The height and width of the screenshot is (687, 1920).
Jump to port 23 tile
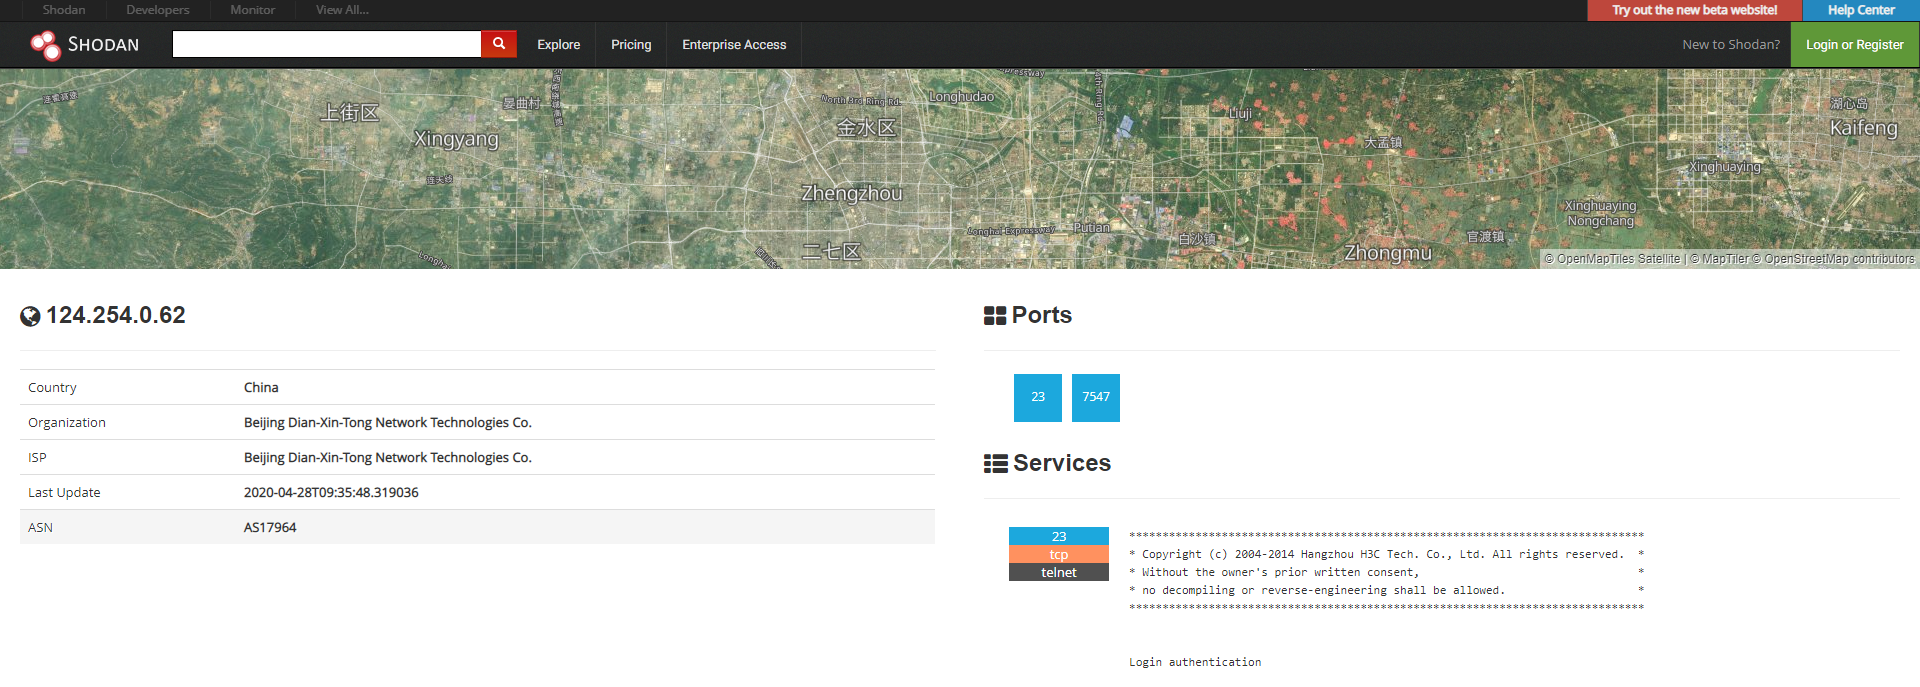(x=1038, y=398)
